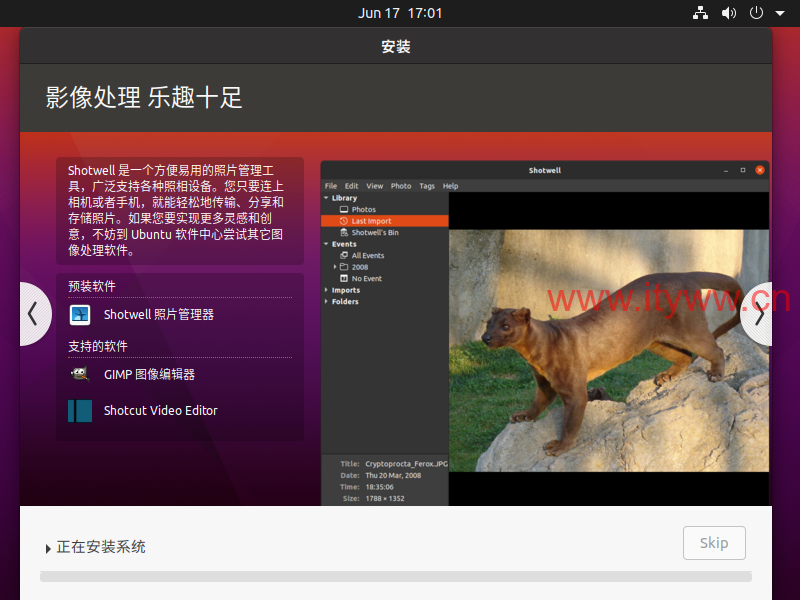Expand the Imports section in Shotwell sidebar
This screenshot has width=800, height=600.
[327, 290]
